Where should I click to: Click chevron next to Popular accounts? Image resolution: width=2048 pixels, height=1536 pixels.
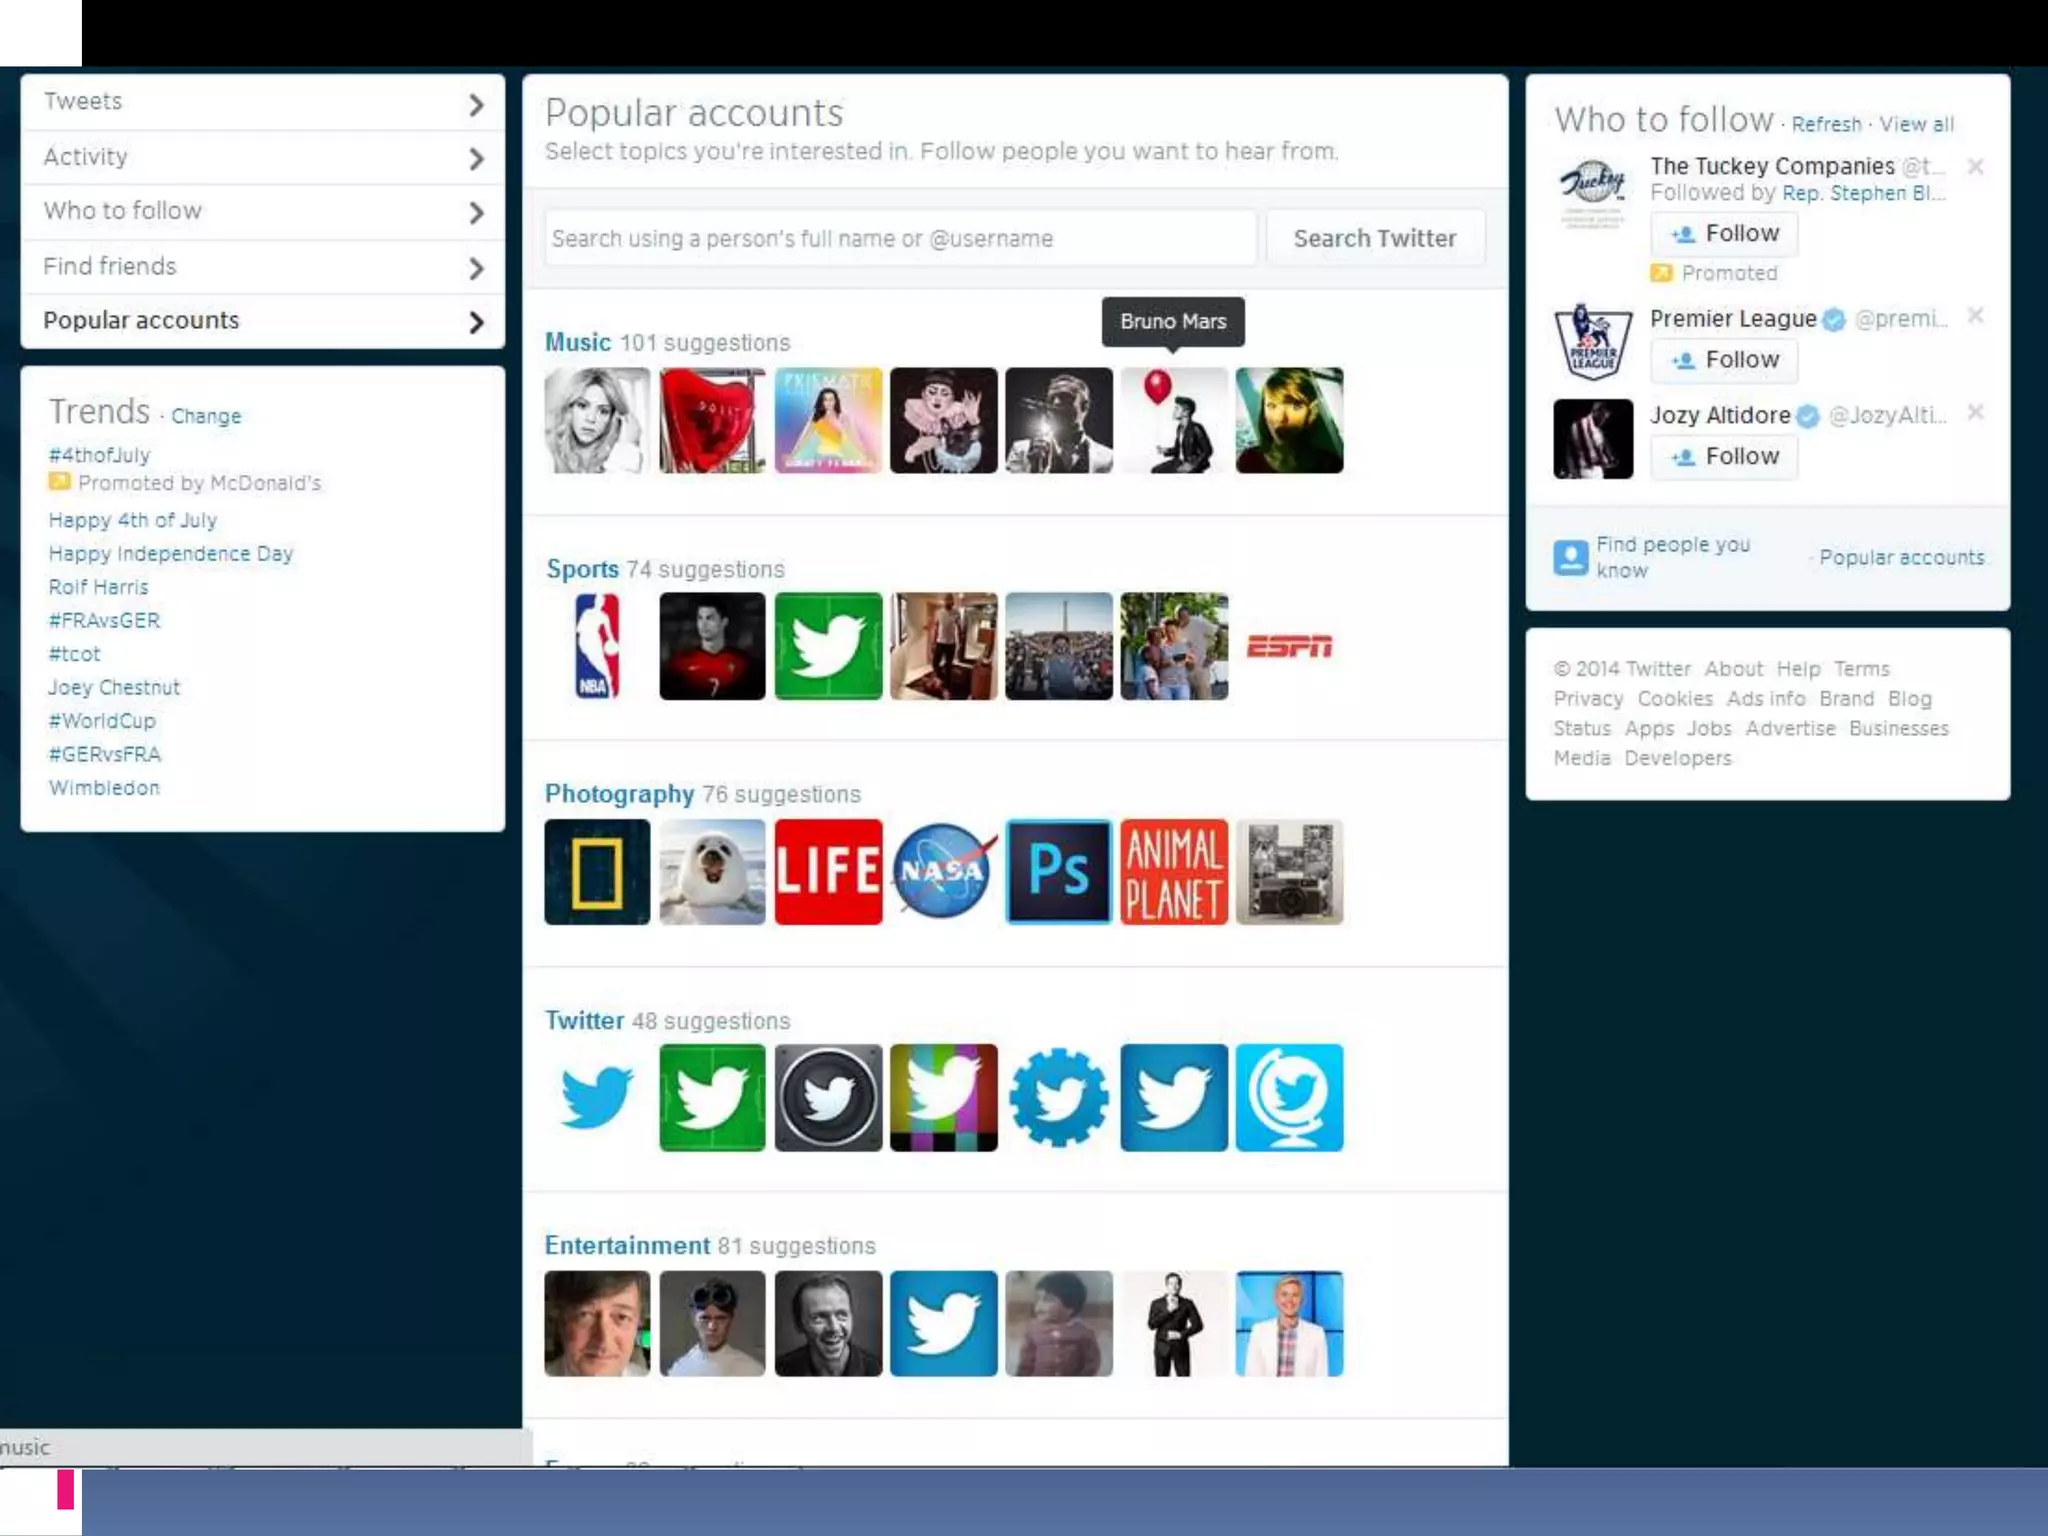tap(476, 322)
